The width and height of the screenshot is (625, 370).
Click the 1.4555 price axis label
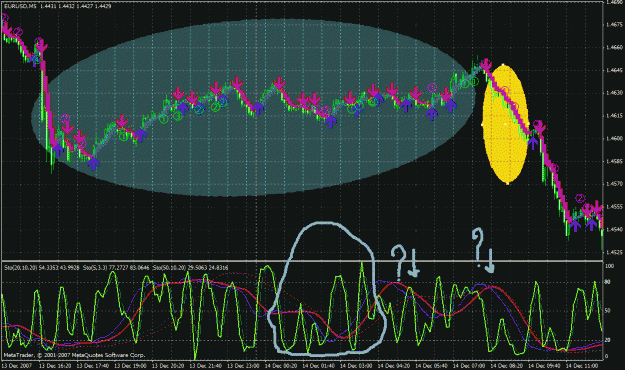click(x=614, y=207)
